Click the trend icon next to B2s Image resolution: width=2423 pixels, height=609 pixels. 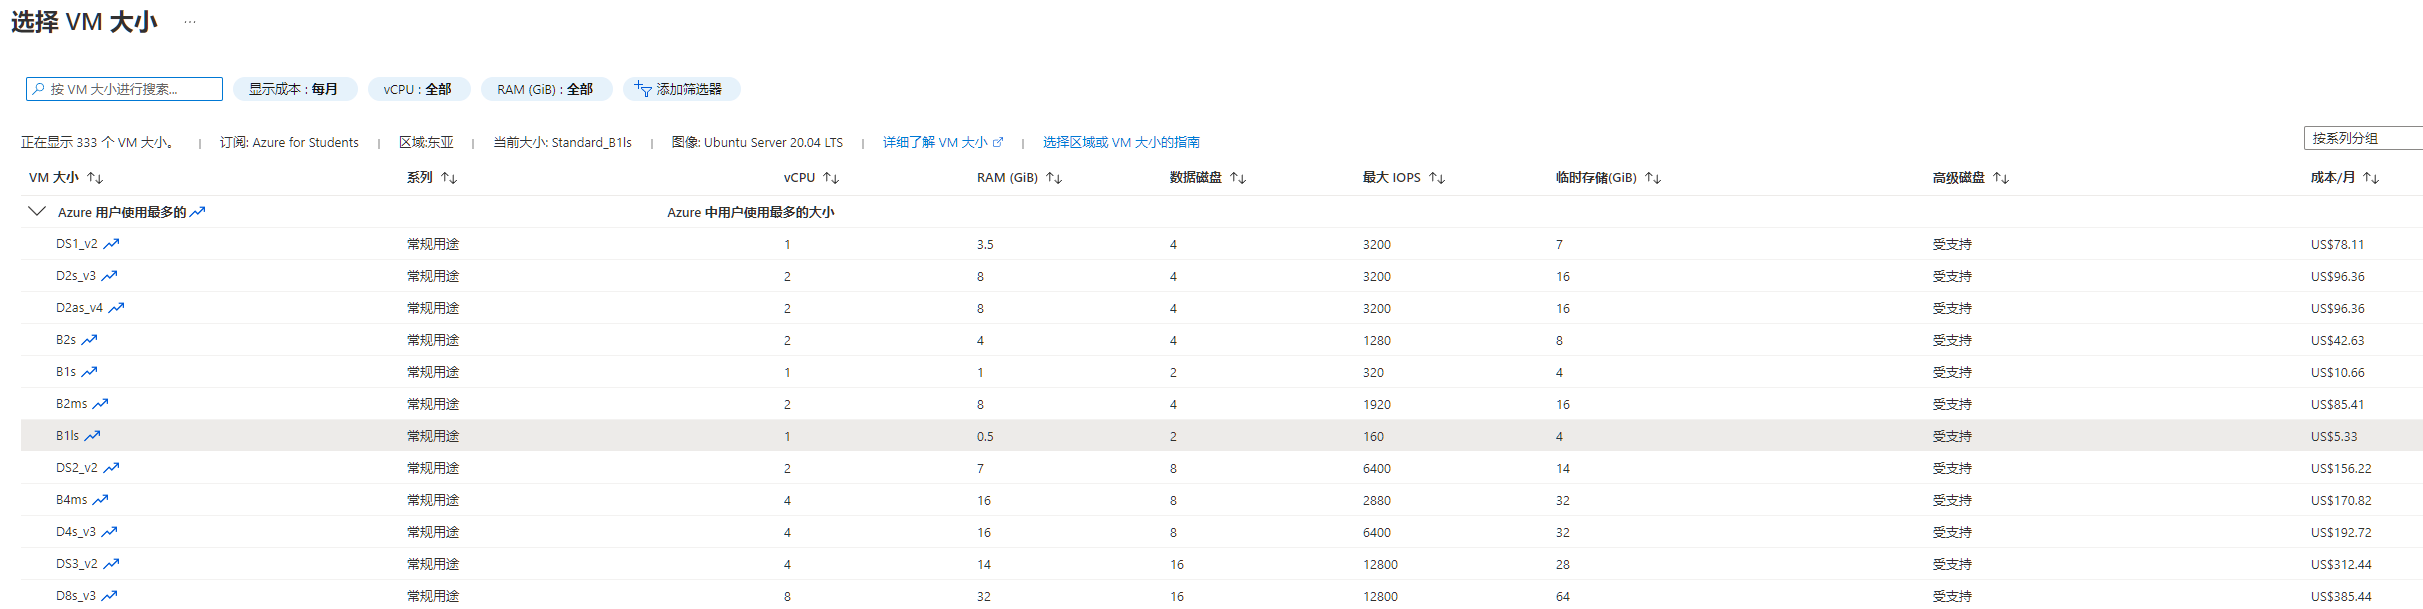89,340
